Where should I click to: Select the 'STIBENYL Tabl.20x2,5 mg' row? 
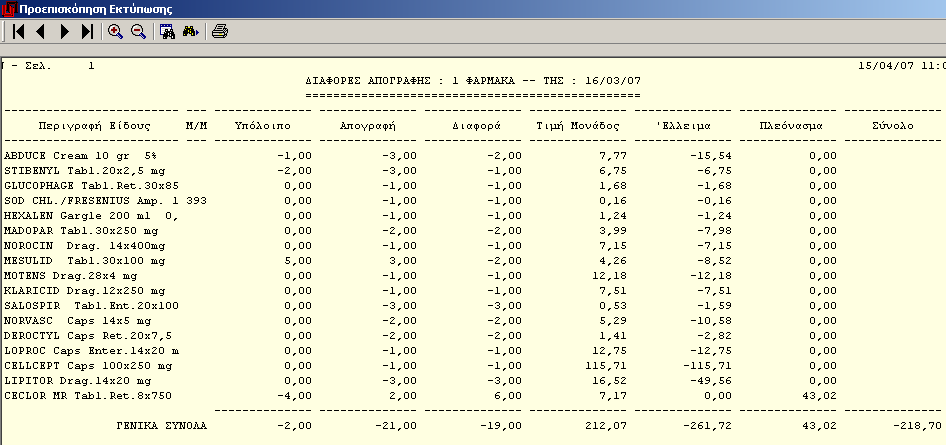click(x=421, y=171)
